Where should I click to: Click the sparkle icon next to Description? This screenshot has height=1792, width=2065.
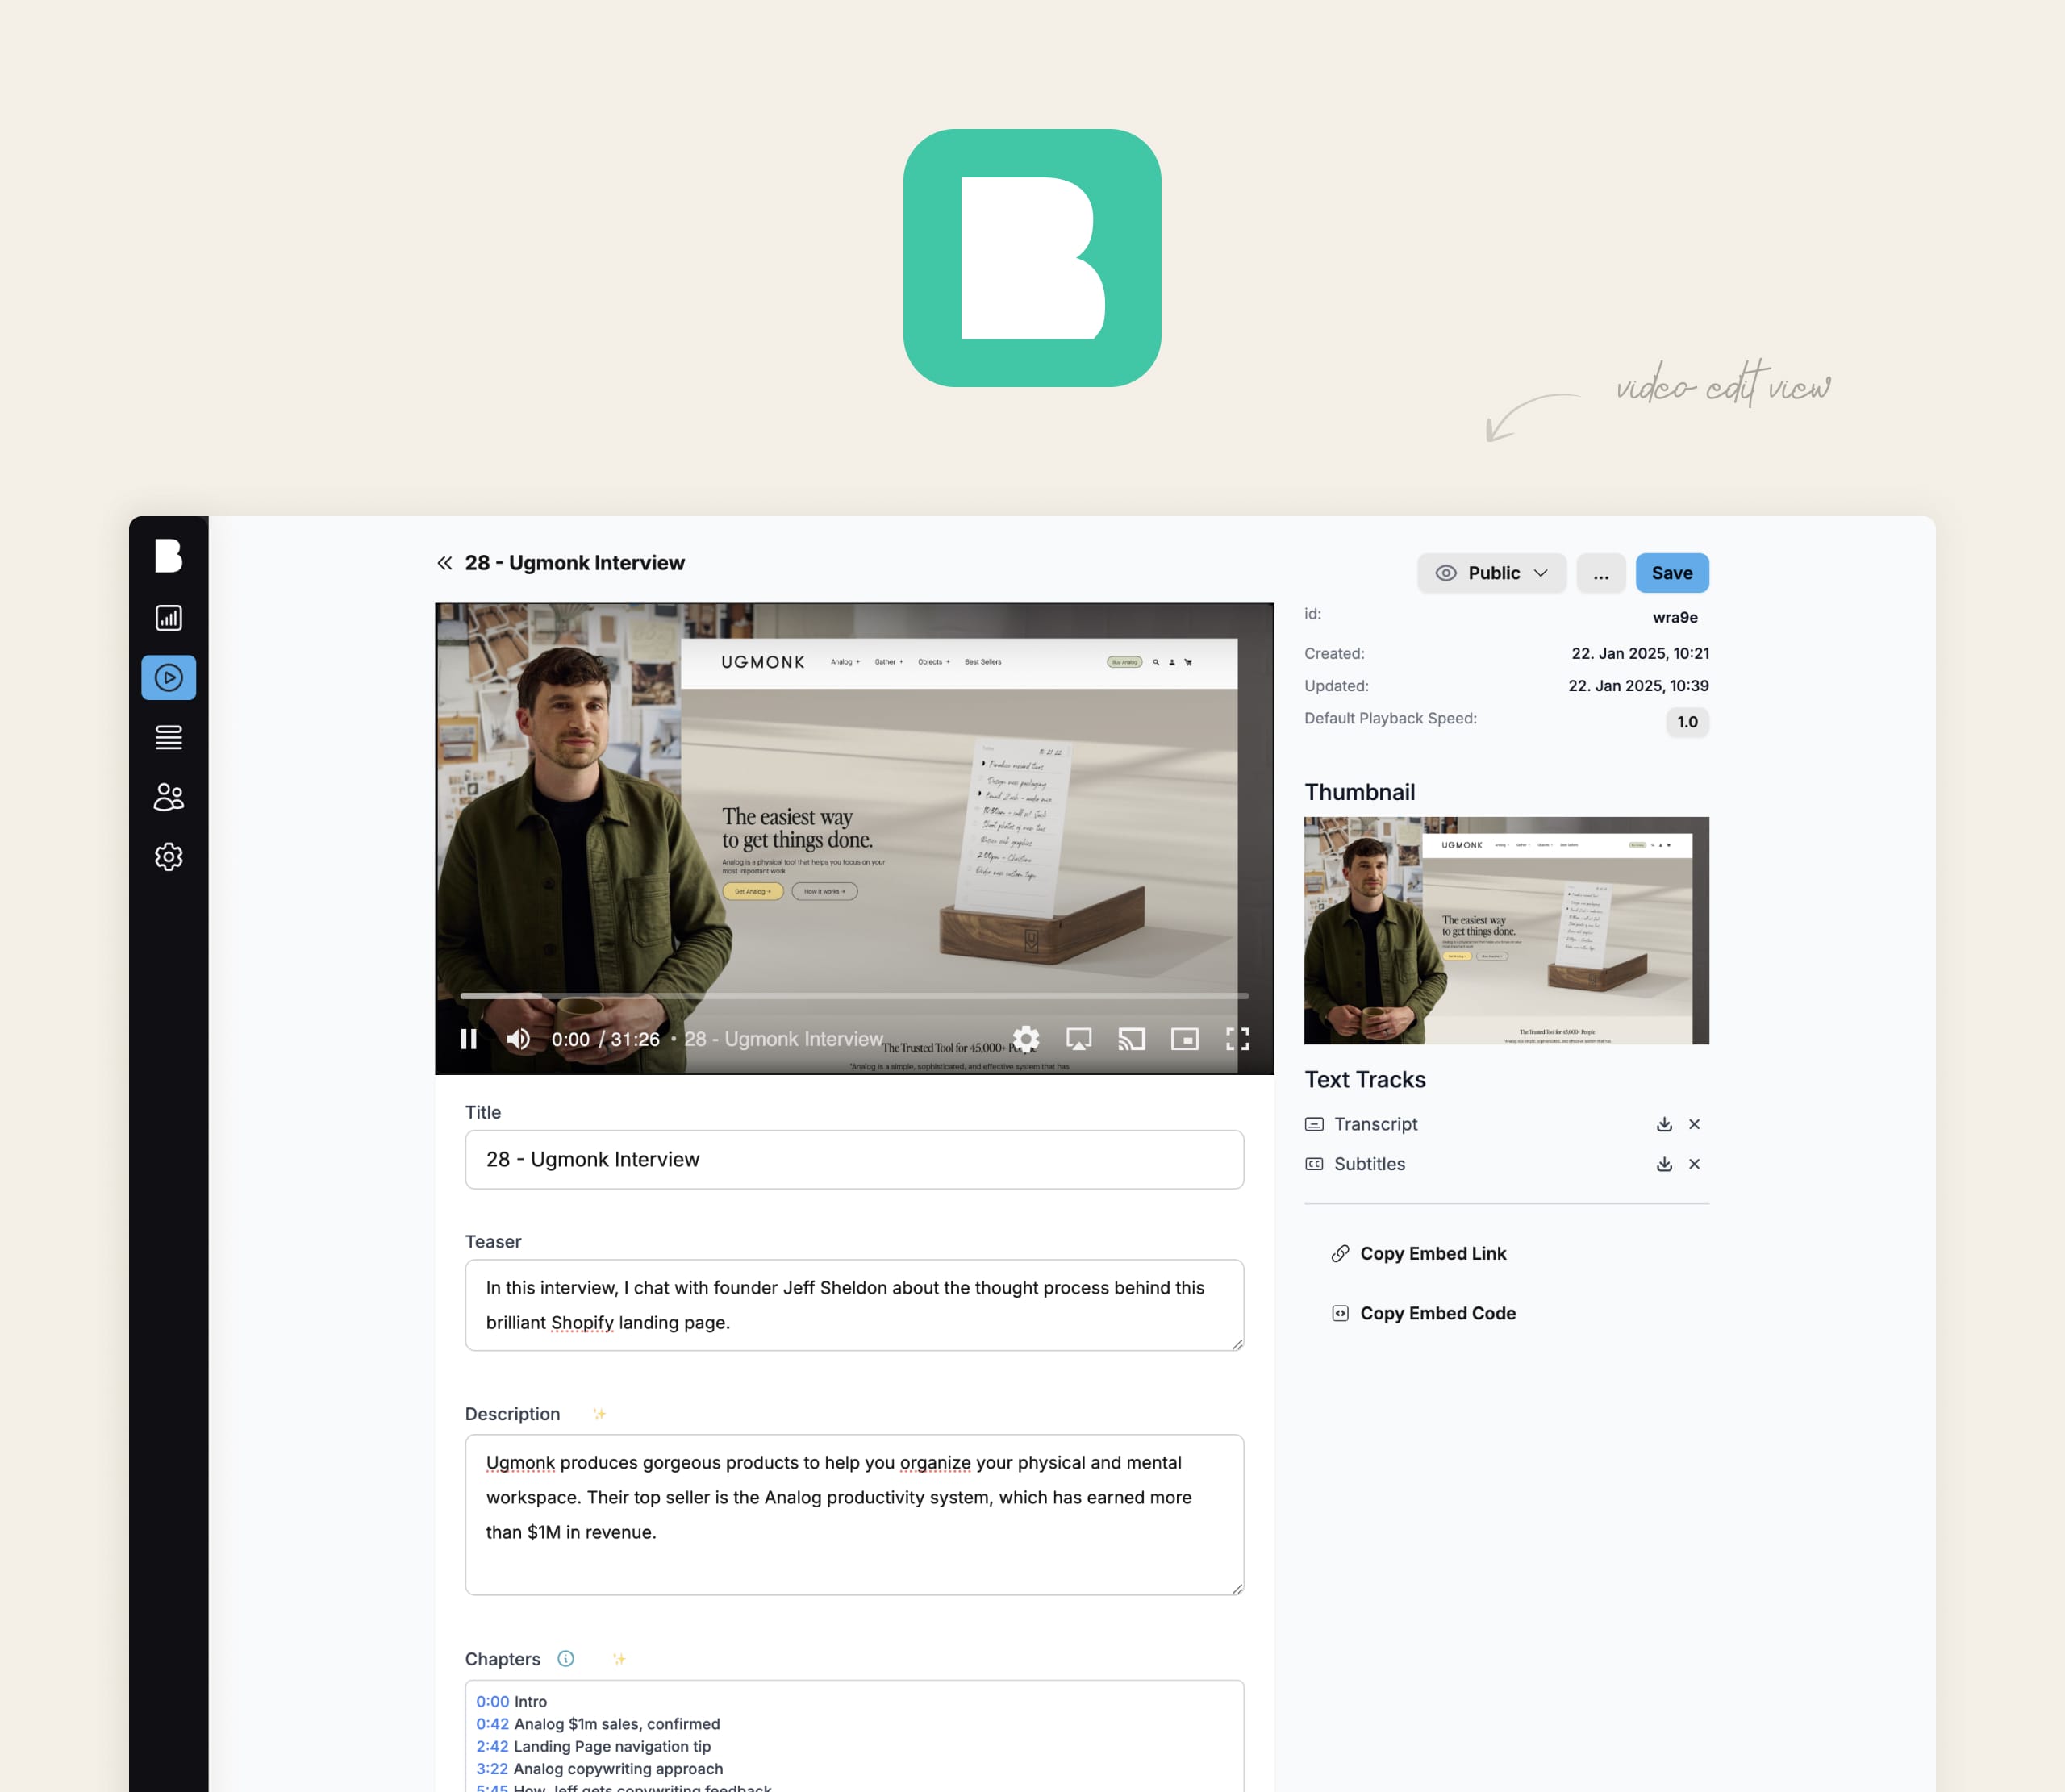(x=599, y=1414)
